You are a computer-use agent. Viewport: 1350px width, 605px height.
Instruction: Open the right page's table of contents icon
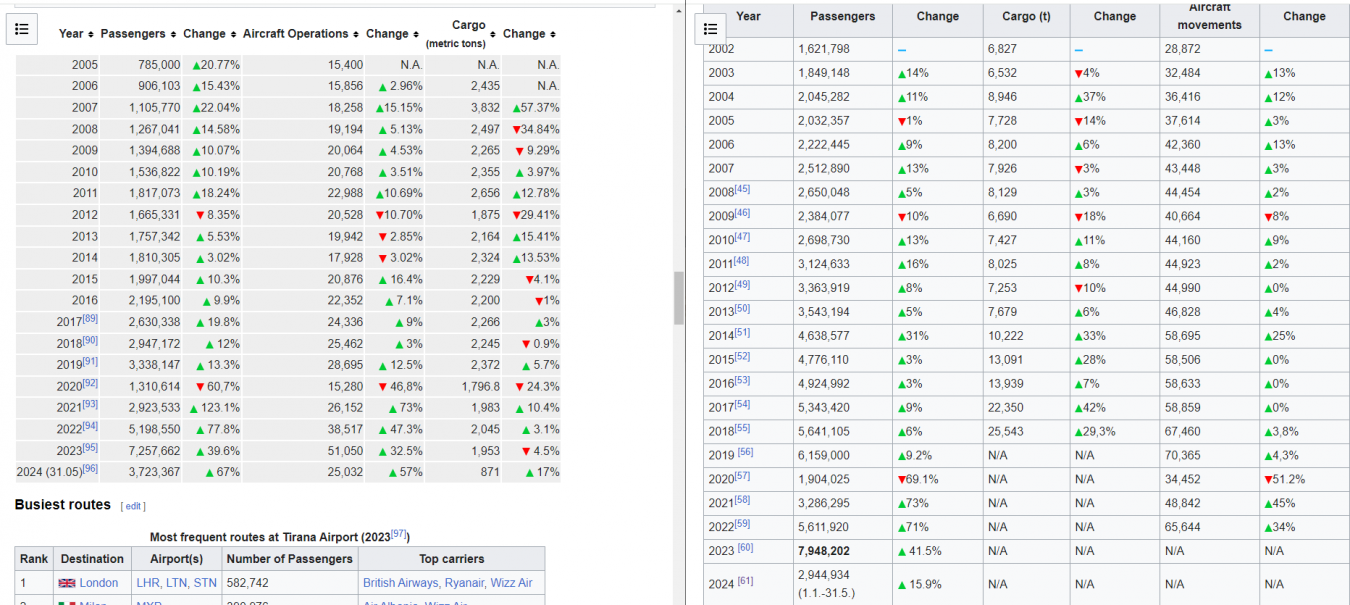711,29
